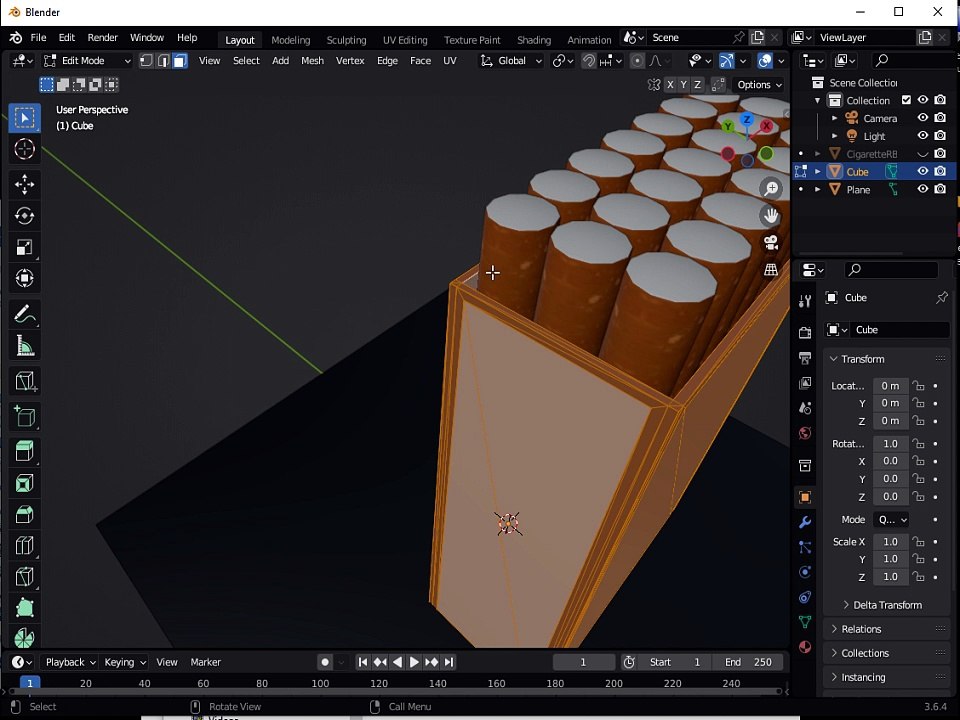Toggle X axis mirror

(x=670, y=84)
